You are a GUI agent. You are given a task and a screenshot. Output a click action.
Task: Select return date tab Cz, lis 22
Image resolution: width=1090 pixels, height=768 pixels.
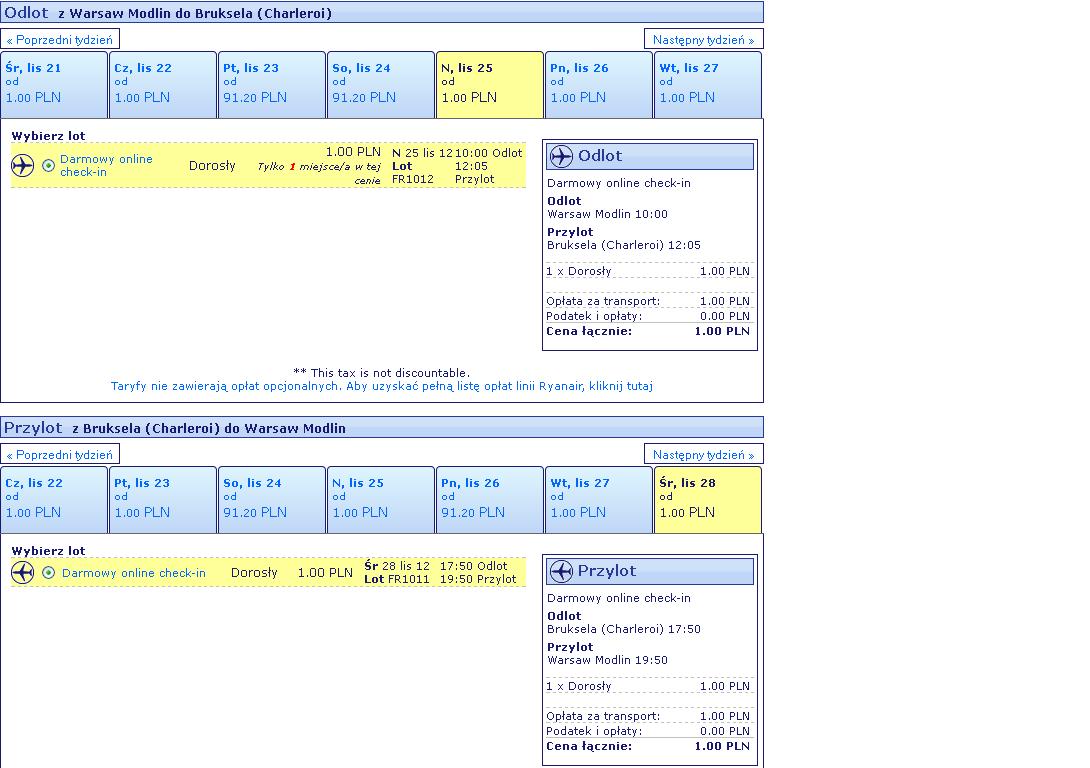click(x=54, y=500)
